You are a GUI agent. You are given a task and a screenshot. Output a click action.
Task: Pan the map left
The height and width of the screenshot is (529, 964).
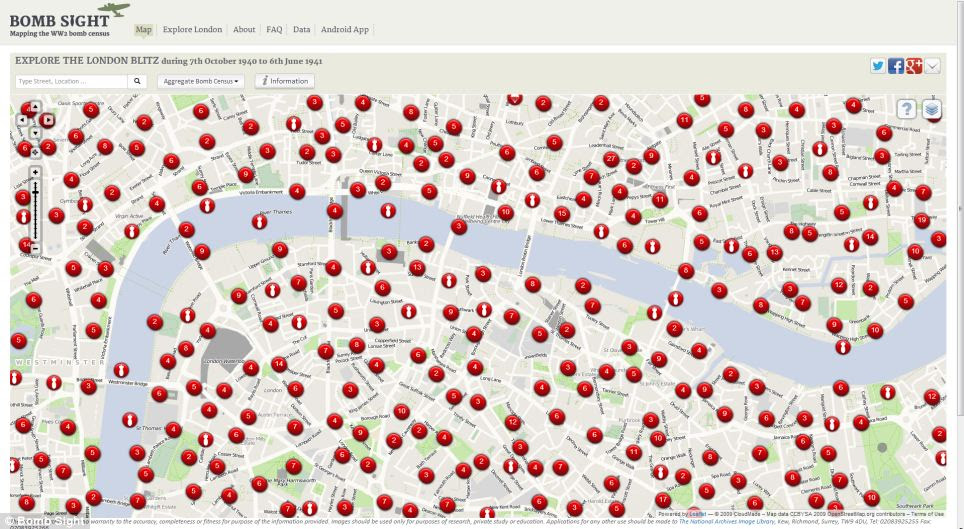pyautogui.click(x=22, y=120)
